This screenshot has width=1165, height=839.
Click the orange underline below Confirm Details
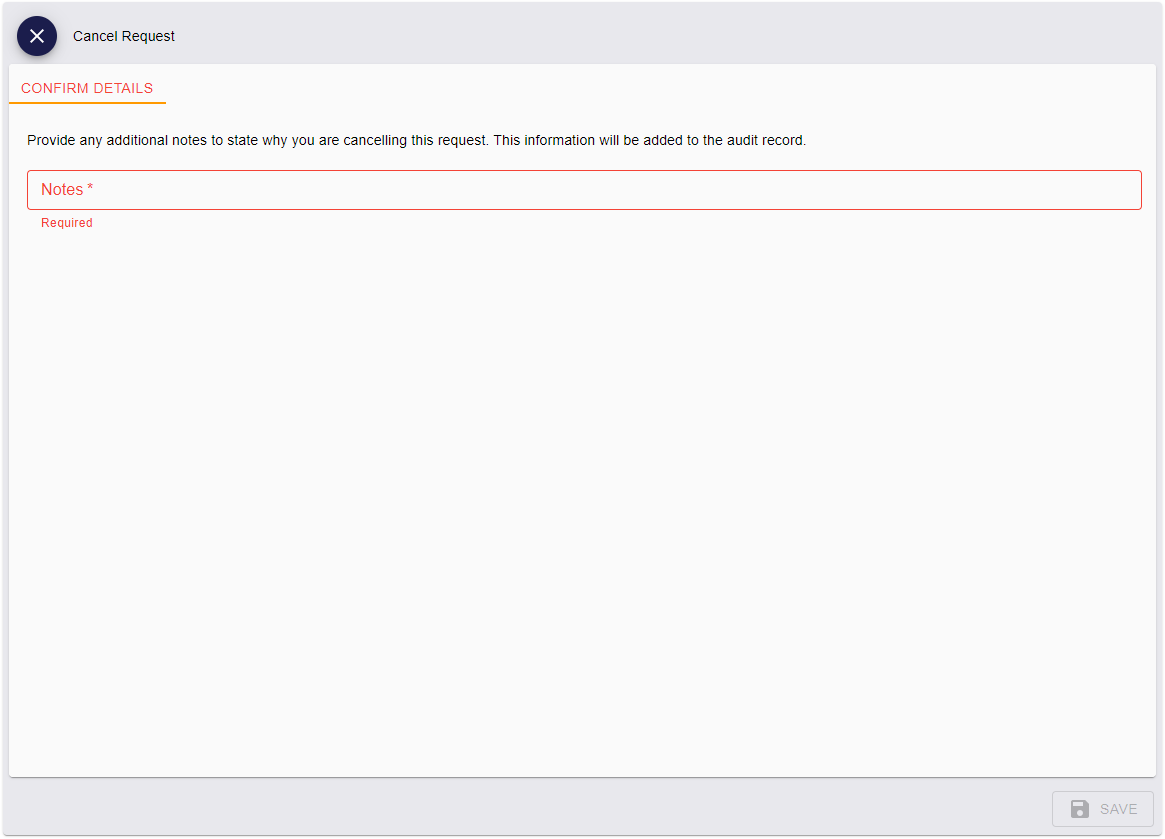(x=87, y=102)
